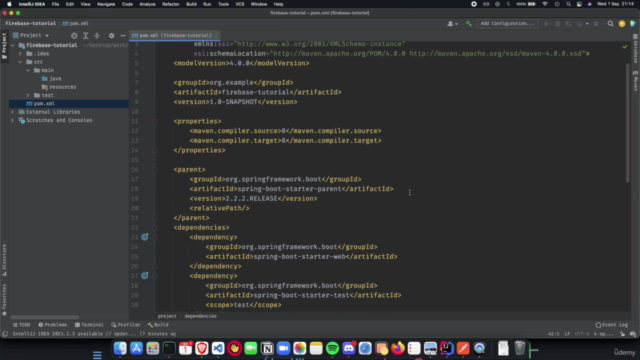Image resolution: width=640 pixels, height=360 pixels.
Task: Fold the properties block at line 11
Action: 155,121
